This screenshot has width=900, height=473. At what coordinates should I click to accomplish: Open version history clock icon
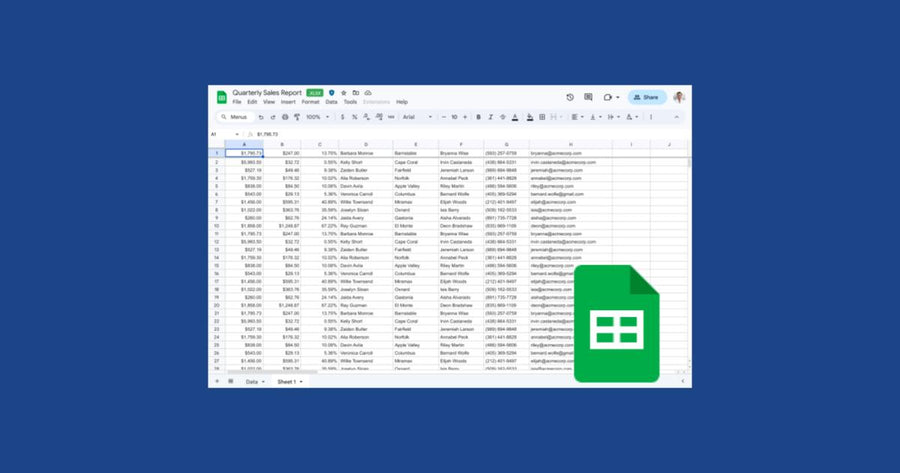point(570,97)
